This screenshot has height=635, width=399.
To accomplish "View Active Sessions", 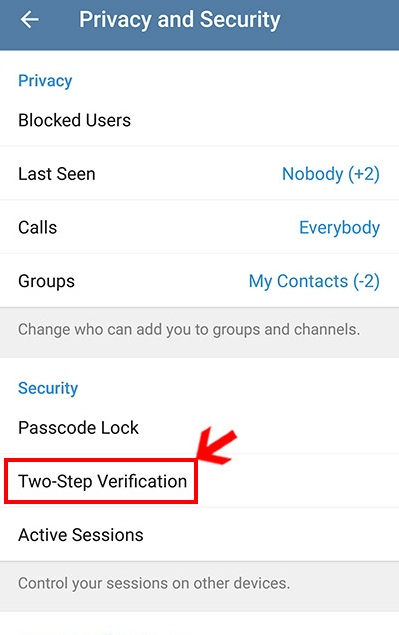I will click(199, 535).
